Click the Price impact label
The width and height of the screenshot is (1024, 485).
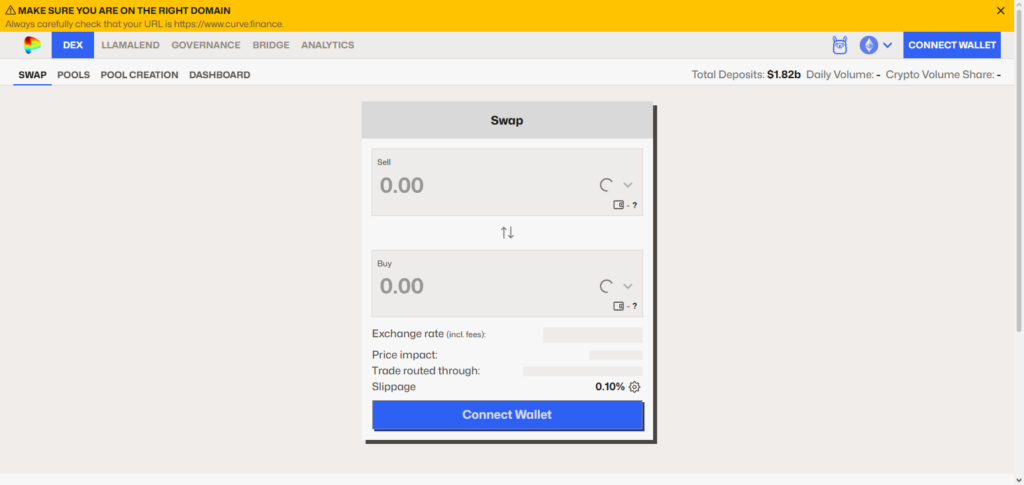(405, 355)
